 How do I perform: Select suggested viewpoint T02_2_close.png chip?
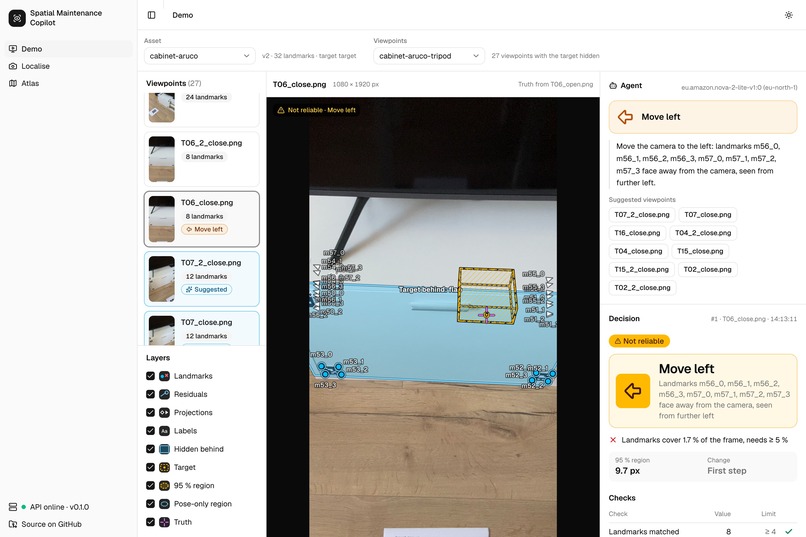643,288
